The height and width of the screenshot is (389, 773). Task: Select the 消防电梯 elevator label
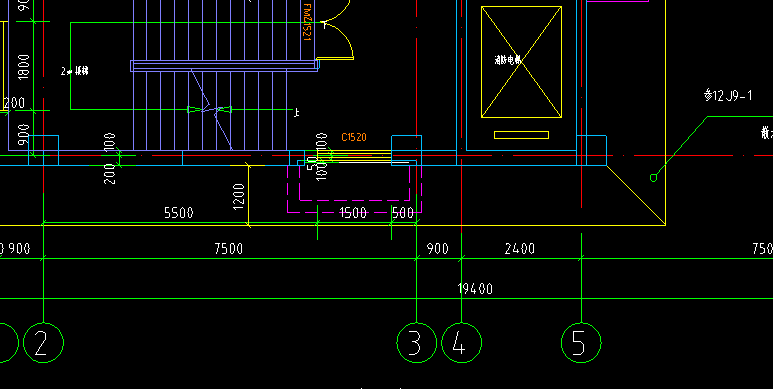[x=508, y=60]
